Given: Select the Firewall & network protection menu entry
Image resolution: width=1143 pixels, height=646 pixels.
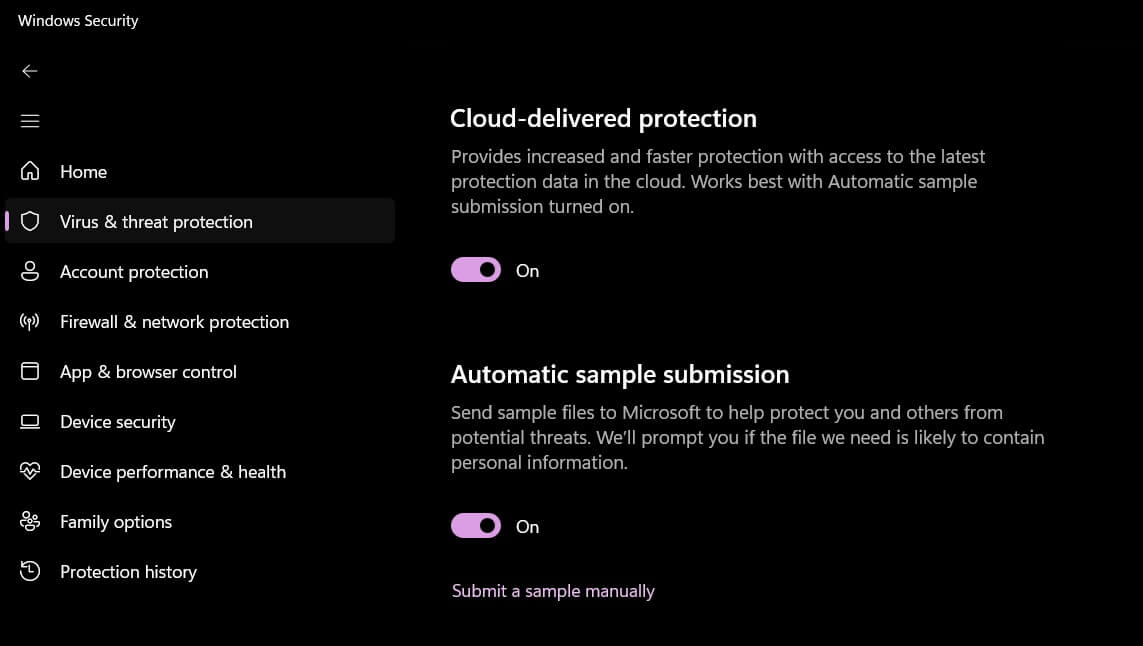Looking at the screenshot, I should point(174,321).
